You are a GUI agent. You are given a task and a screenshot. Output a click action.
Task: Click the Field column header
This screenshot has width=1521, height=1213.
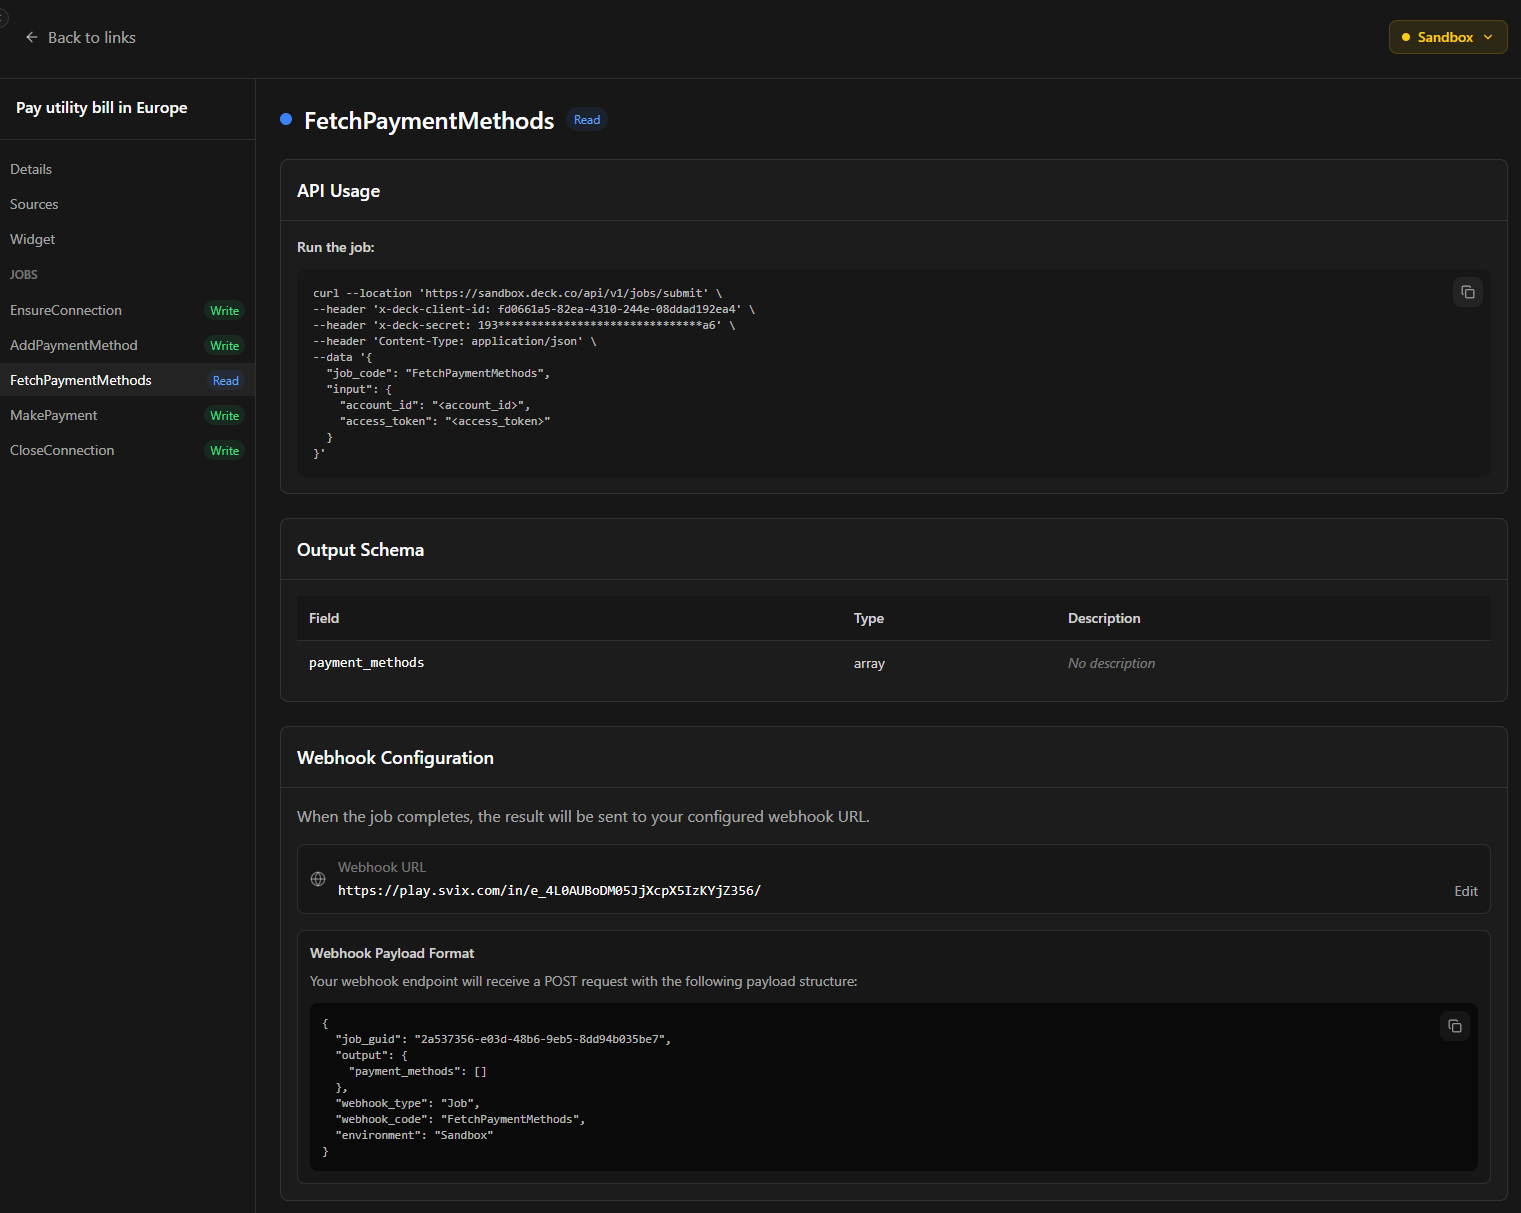pos(324,618)
